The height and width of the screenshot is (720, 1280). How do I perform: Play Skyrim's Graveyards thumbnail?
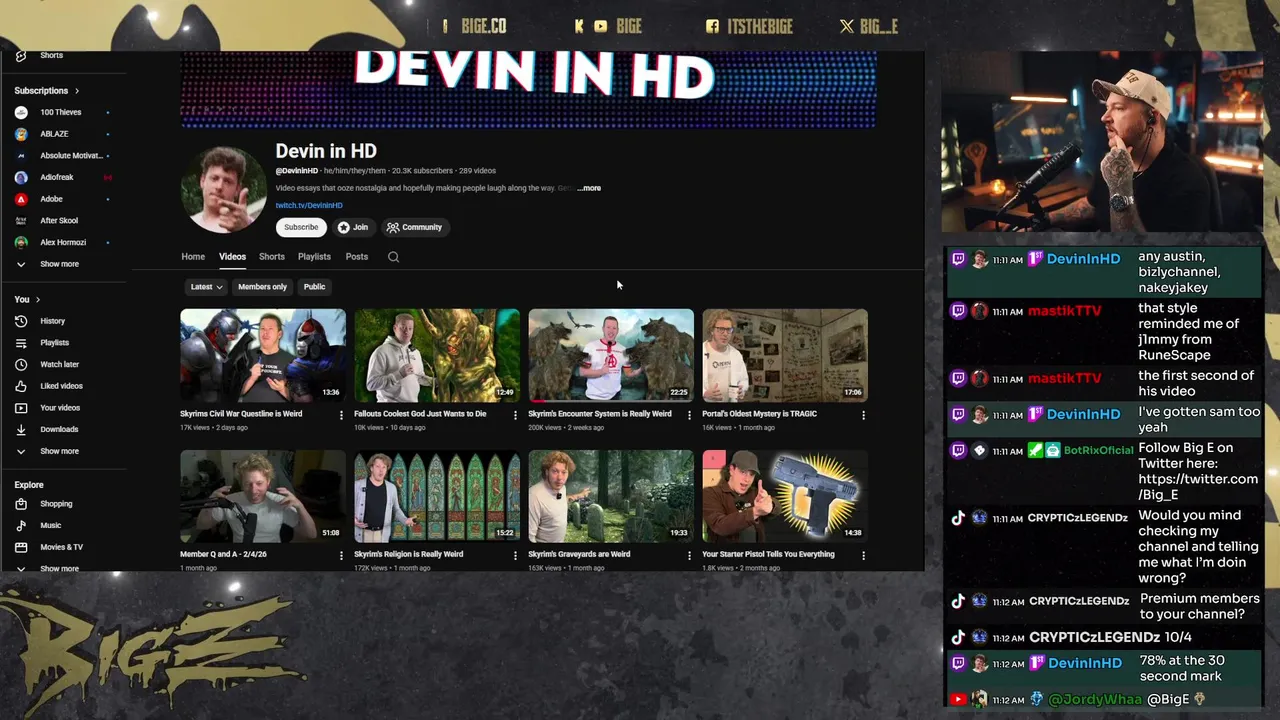[x=611, y=496]
